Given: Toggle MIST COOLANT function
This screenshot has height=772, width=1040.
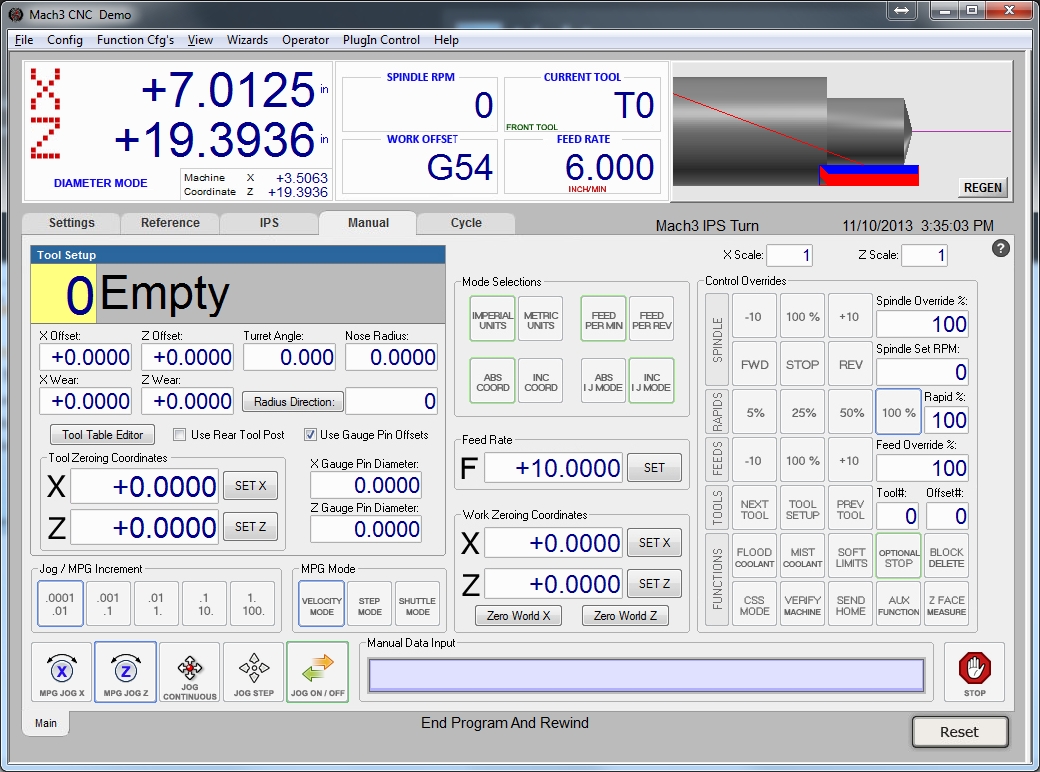Looking at the screenshot, I should point(803,557).
